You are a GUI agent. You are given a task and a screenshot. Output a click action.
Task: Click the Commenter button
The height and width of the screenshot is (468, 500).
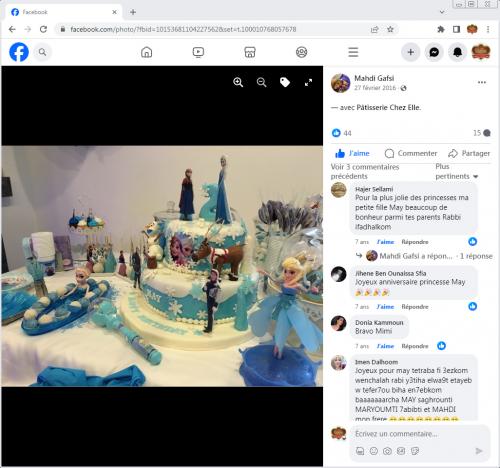pos(411,153)
